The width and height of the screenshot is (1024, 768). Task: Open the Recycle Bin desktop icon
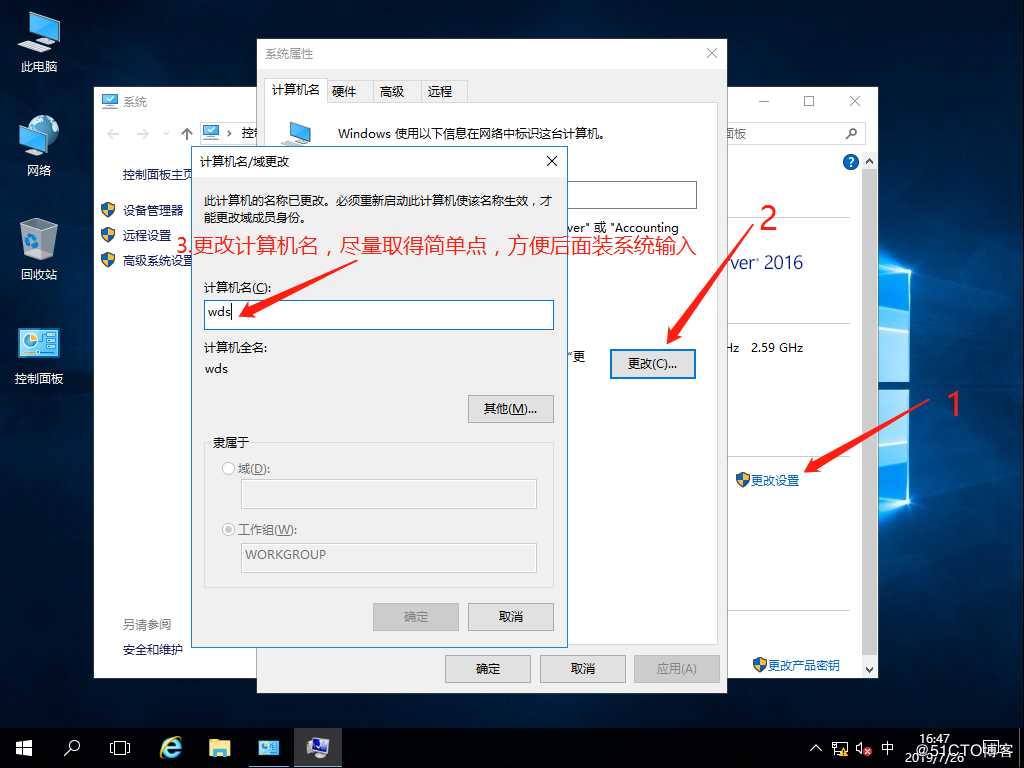[39, 249]
